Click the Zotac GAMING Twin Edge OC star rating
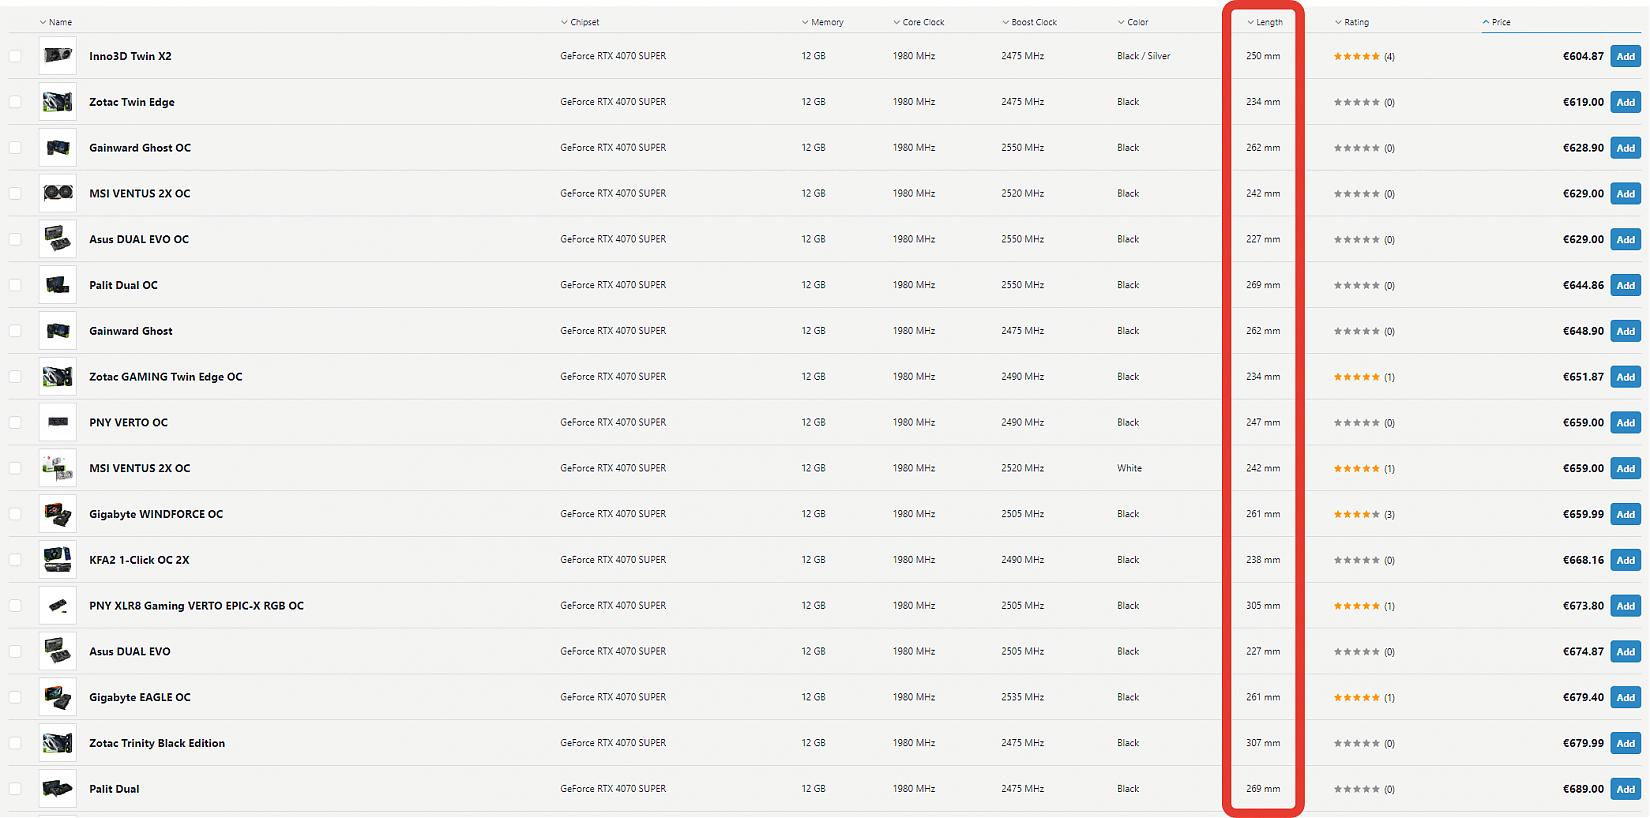This screenshot has height=818, width=1650. [x=1357, y=377]
